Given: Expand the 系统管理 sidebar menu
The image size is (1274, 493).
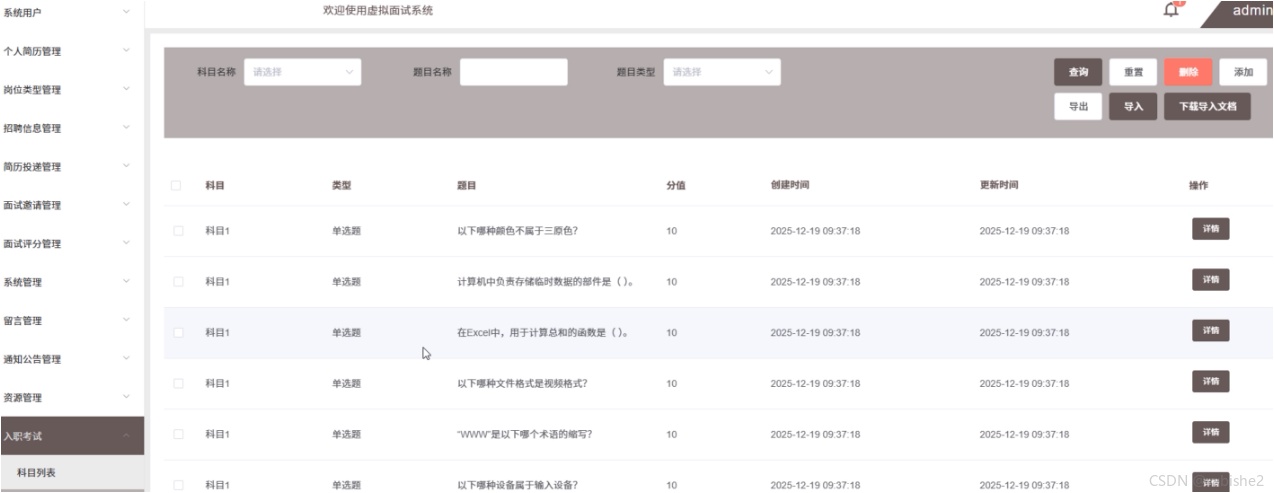Looking at the screenshot, I should click(x=72, y=282).
